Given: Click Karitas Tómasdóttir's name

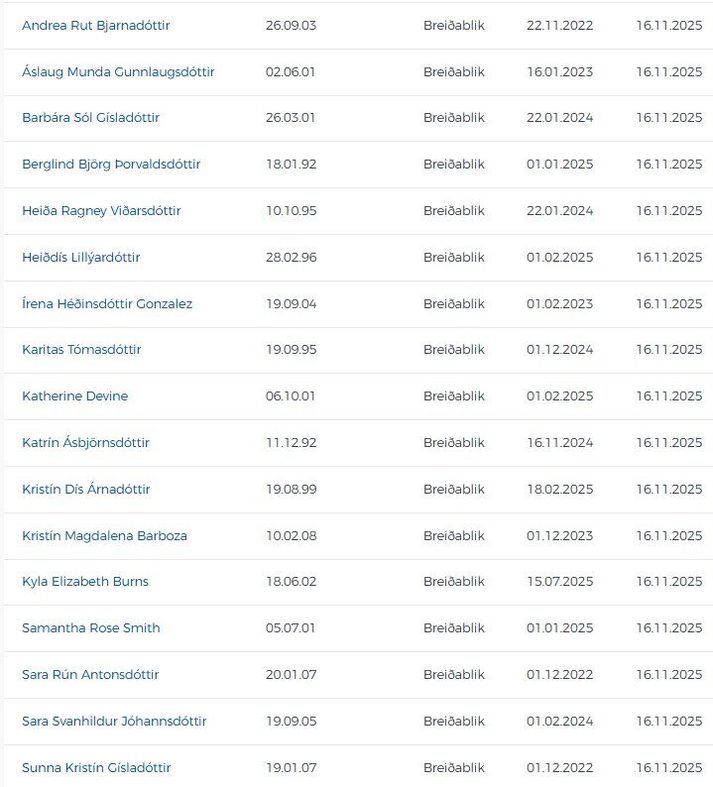Looking at the screenshot, I should point(82,350).
